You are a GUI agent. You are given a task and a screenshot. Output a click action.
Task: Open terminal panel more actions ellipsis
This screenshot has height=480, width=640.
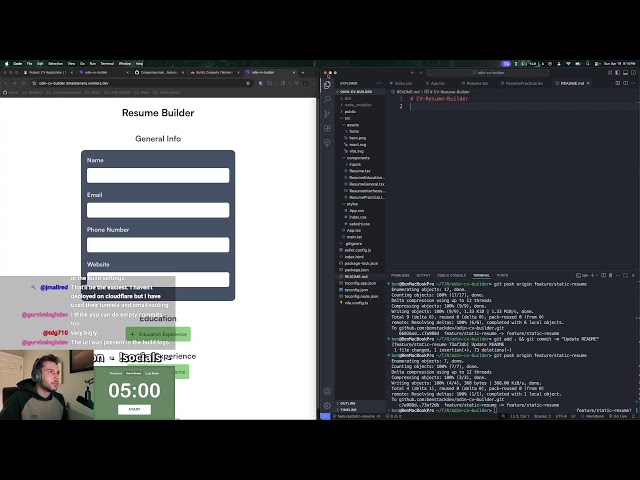point(618,276)
